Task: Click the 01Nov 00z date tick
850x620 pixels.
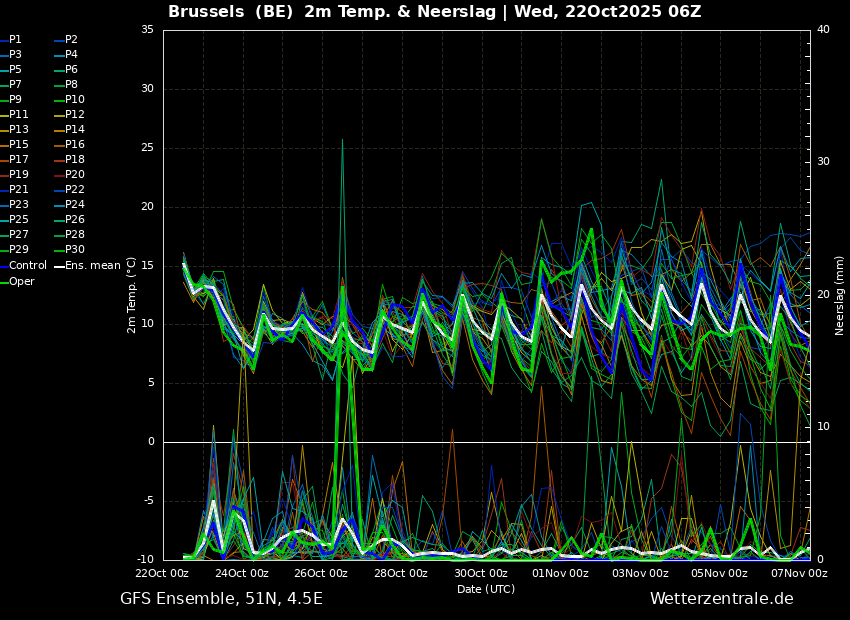Action: pyautogui.click(x=560, y=574)
